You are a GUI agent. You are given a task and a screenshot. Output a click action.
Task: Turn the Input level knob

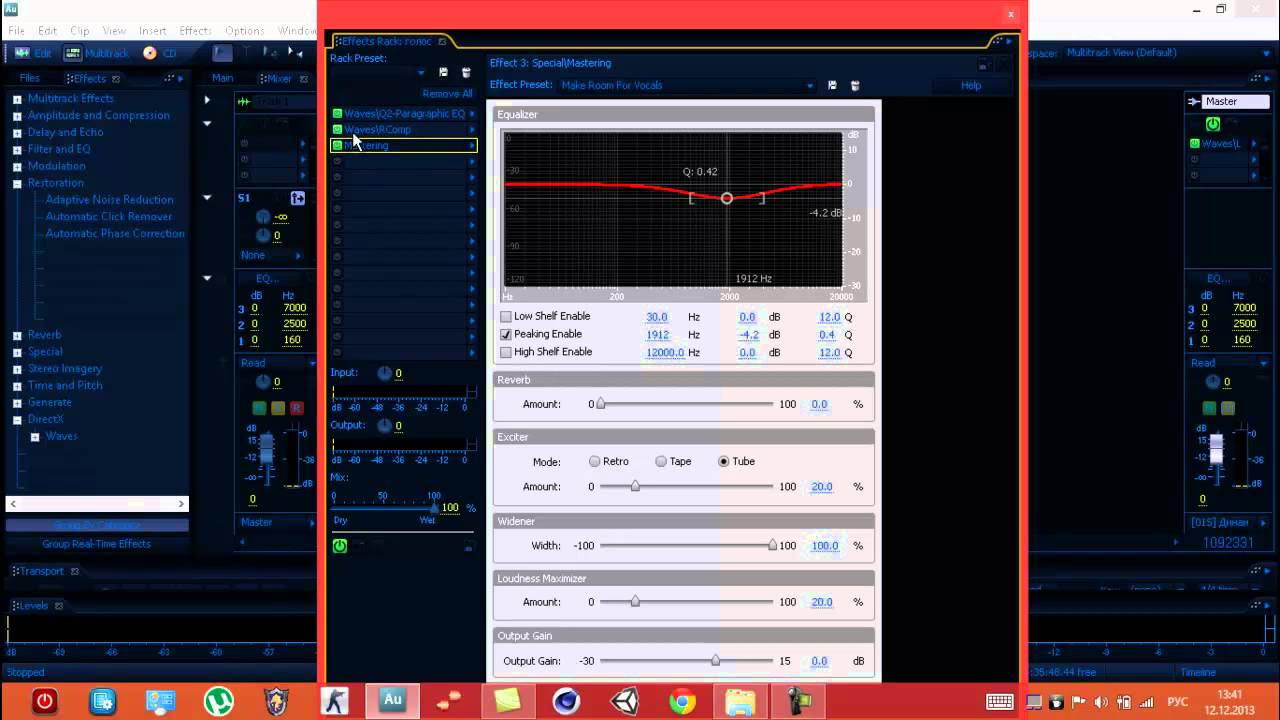click(x=384, y=373)
